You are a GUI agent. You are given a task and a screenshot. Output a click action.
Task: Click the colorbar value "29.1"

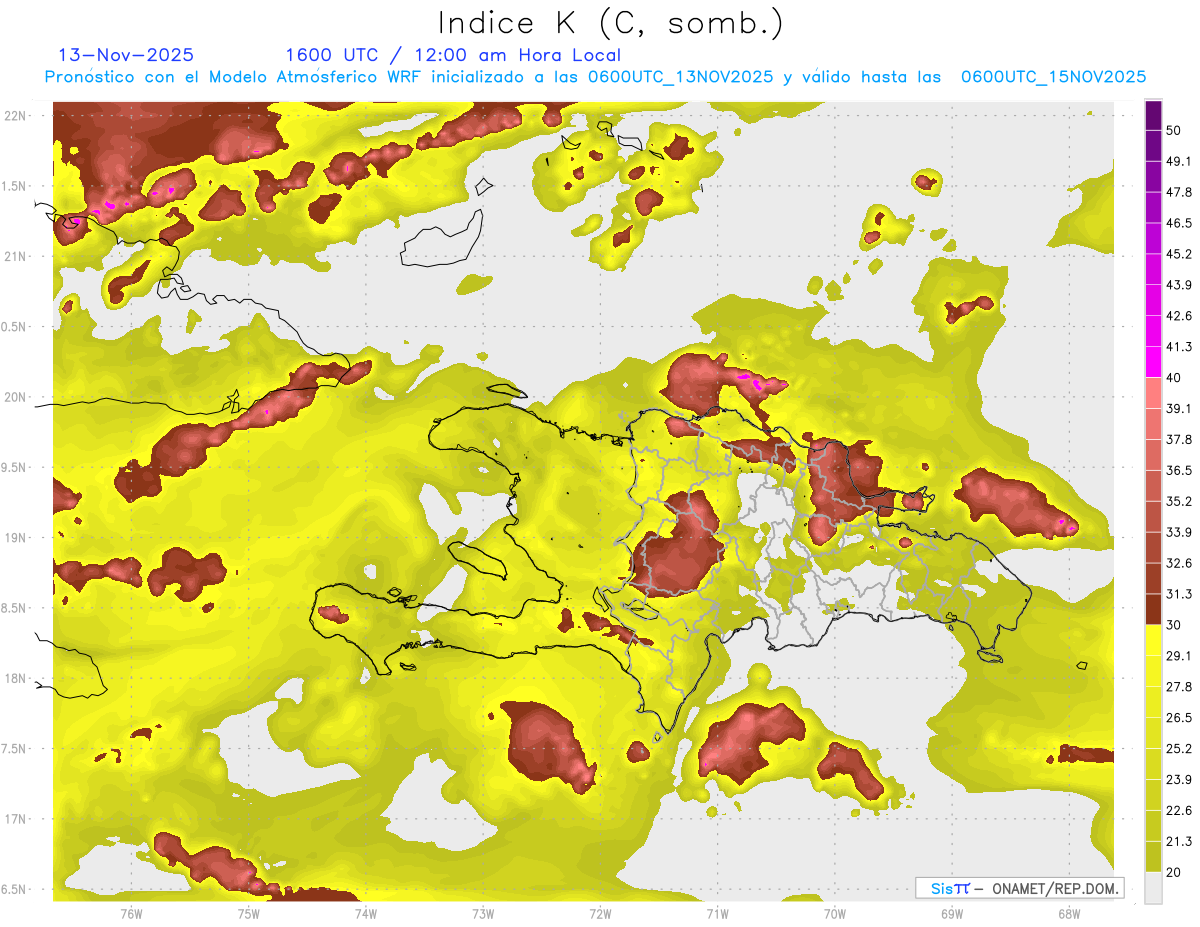(x=1179, y=656)
